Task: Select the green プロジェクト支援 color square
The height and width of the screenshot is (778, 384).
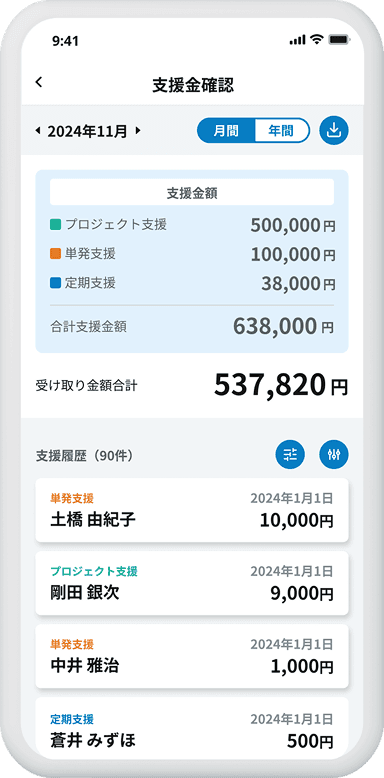Action: (x=56, y=225)
